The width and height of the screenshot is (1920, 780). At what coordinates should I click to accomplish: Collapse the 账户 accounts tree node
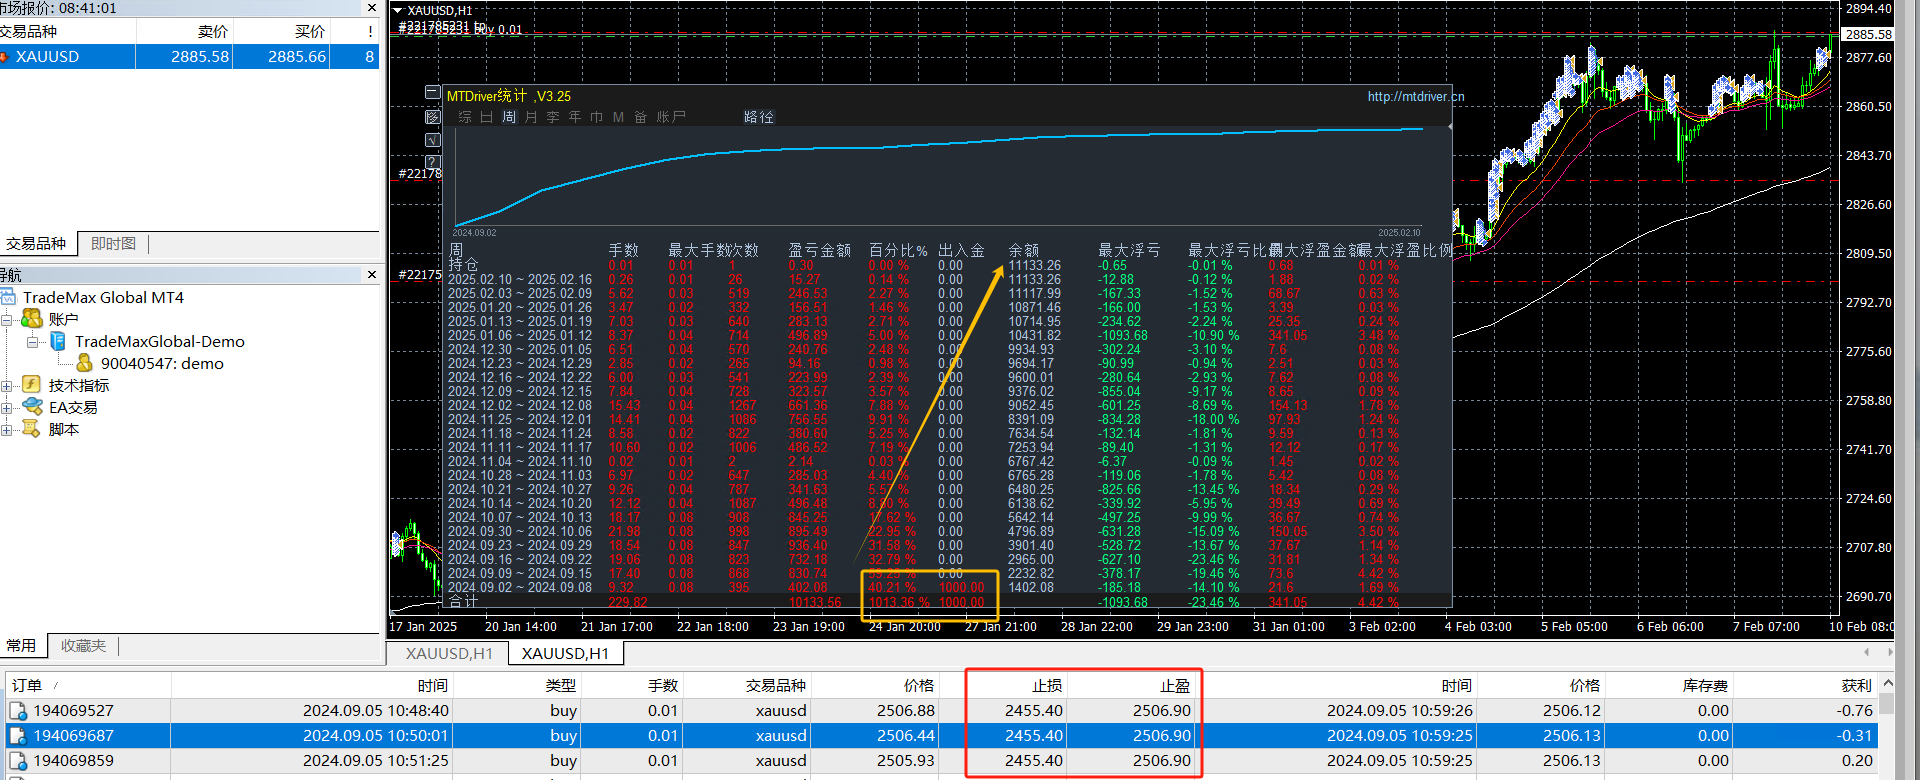point(7,319)
